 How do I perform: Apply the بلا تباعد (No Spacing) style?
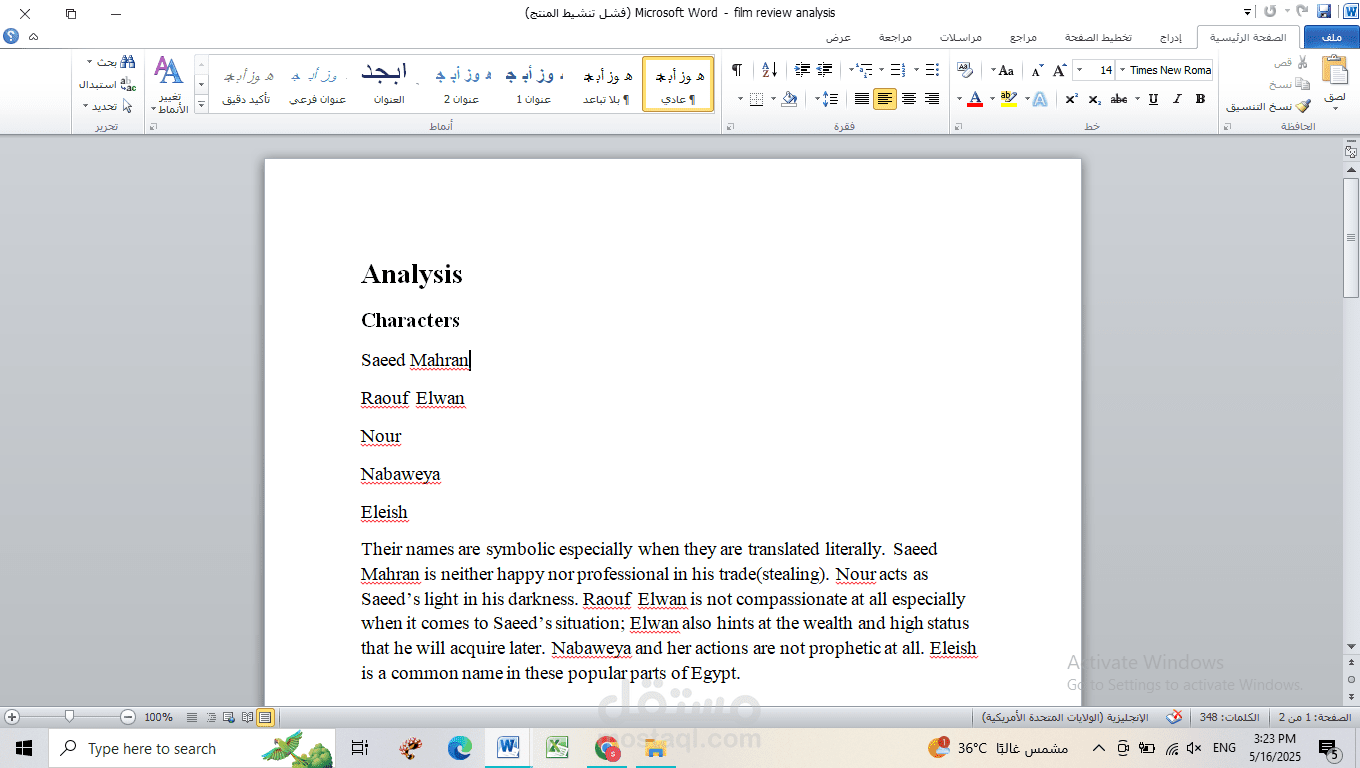click(x=606, y=84)
